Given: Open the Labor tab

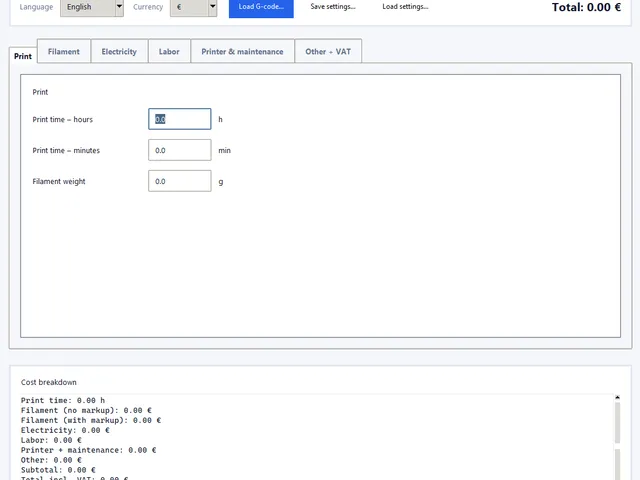Looking at the screenshot, I should pyautogui.click(x=169, y=51).
